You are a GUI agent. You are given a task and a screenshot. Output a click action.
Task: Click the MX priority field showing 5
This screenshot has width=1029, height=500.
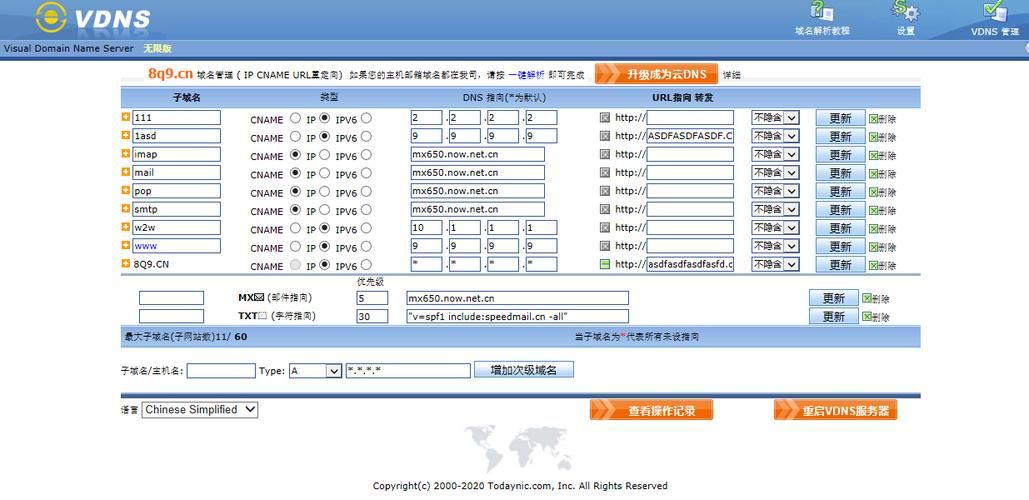[x=372, y=298]
